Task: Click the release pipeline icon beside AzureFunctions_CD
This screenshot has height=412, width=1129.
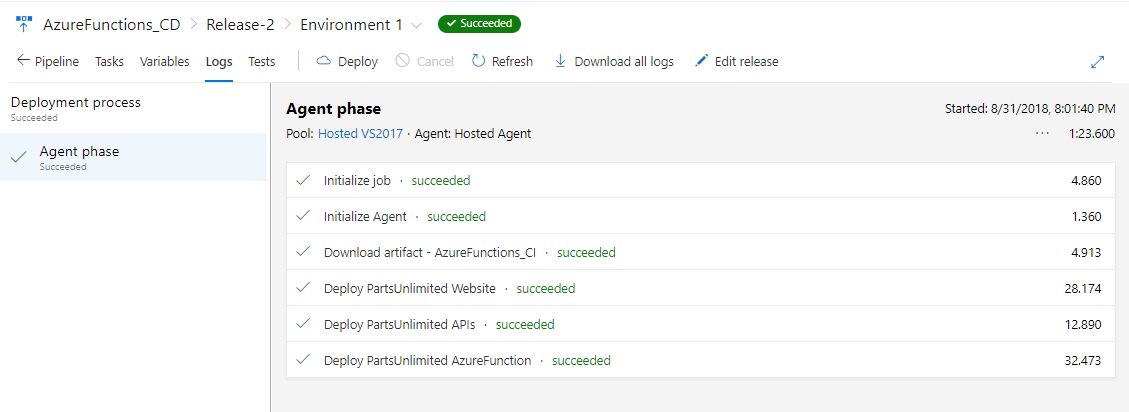Action: (24, 24)
